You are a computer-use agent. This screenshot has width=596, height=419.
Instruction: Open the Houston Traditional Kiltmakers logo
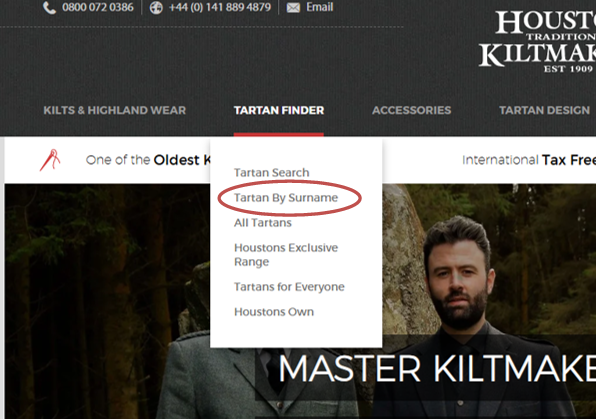point(537,41)
